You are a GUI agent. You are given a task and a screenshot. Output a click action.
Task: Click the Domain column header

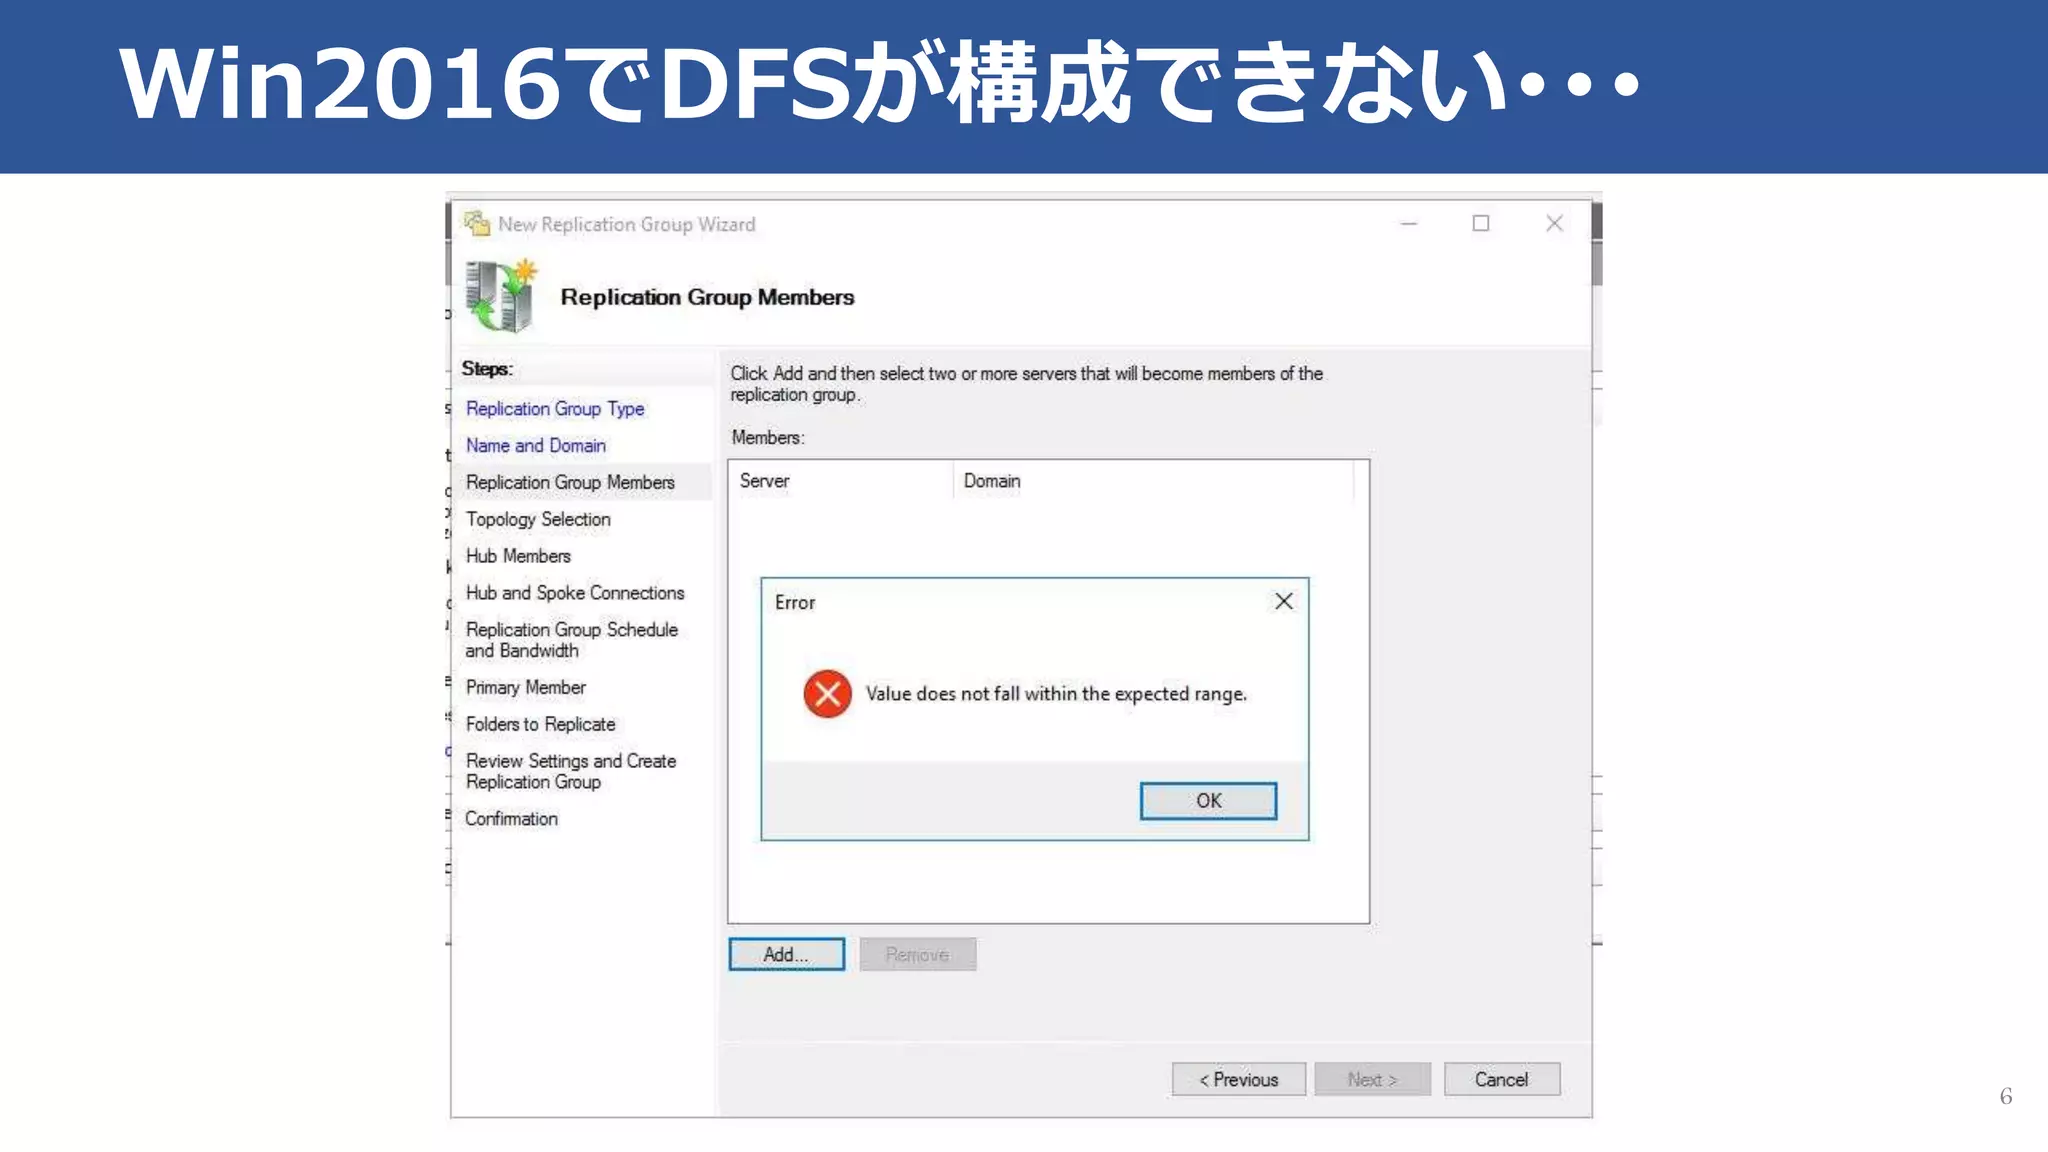coord(1153,481)
